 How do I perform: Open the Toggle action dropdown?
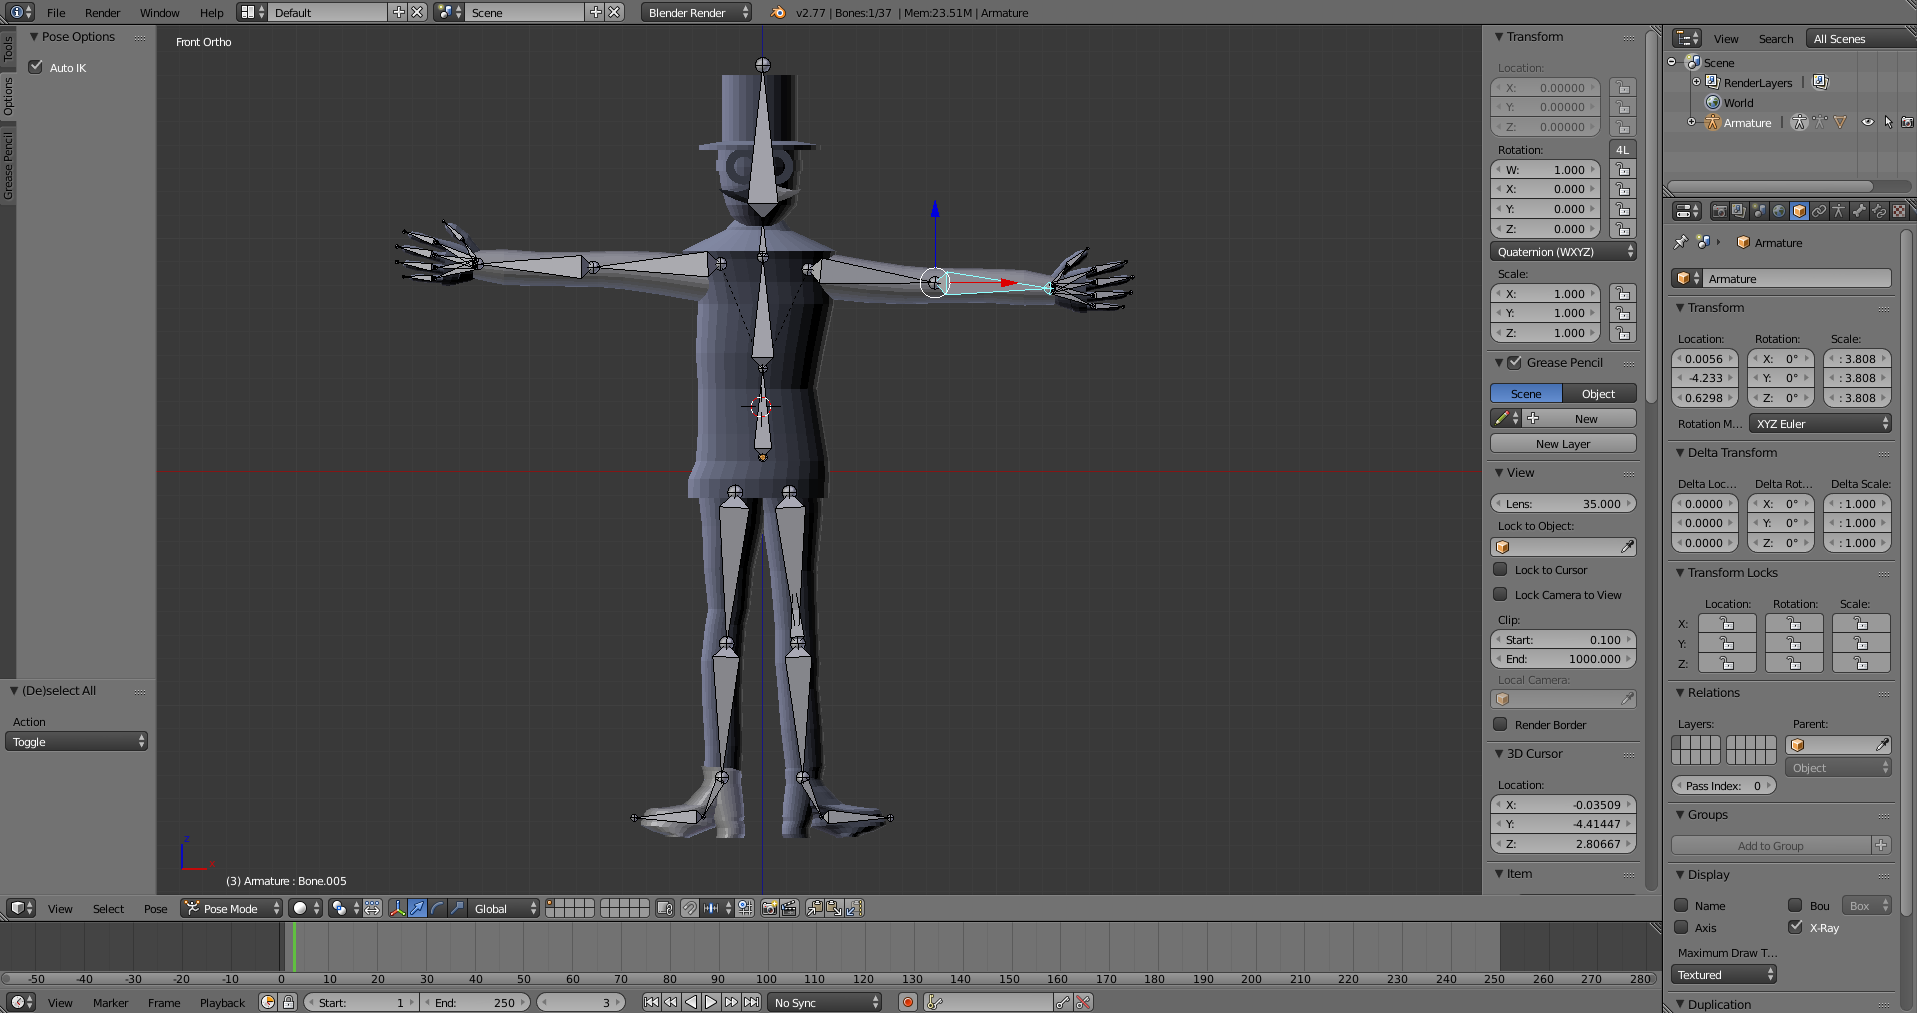(76, 741)
